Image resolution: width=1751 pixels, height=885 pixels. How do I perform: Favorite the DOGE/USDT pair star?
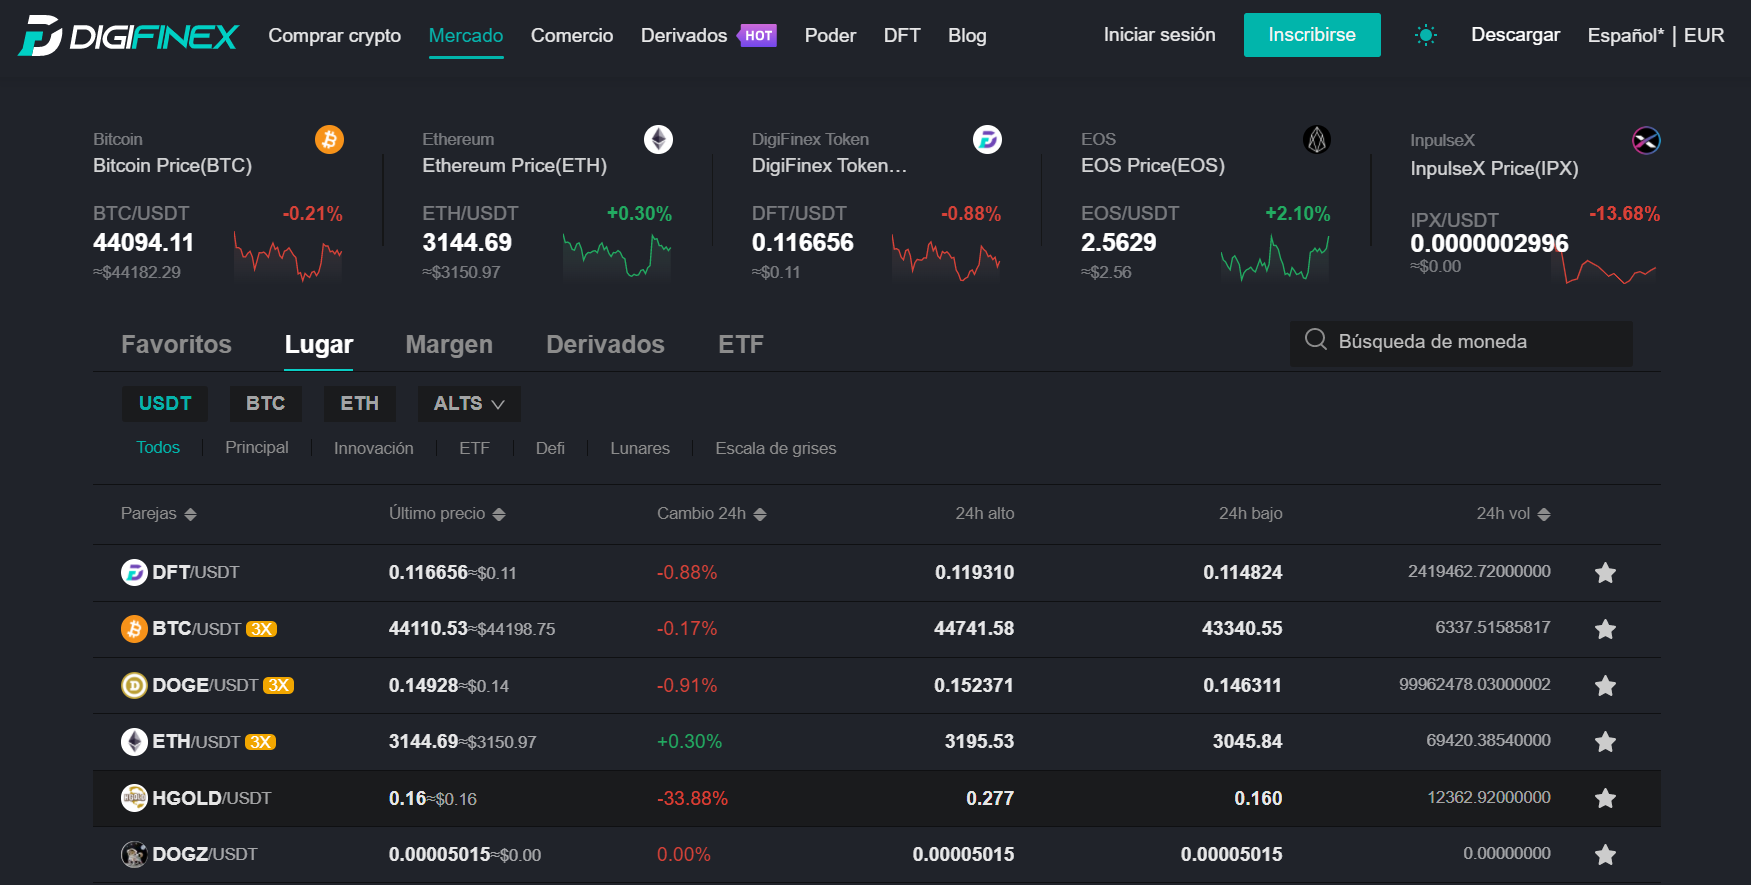(x=1605, y=685)
